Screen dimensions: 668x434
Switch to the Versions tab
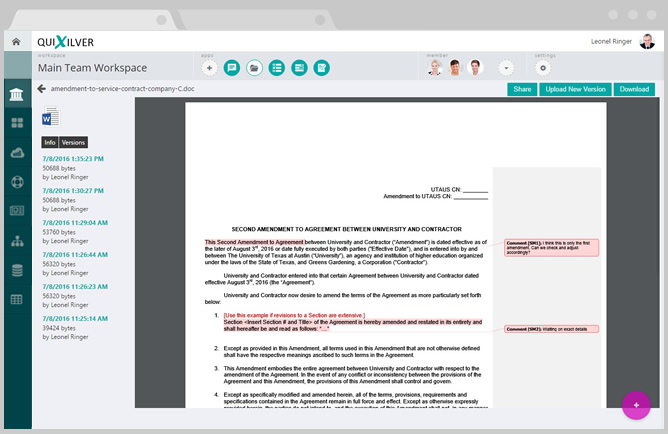[x=73, y=142]
